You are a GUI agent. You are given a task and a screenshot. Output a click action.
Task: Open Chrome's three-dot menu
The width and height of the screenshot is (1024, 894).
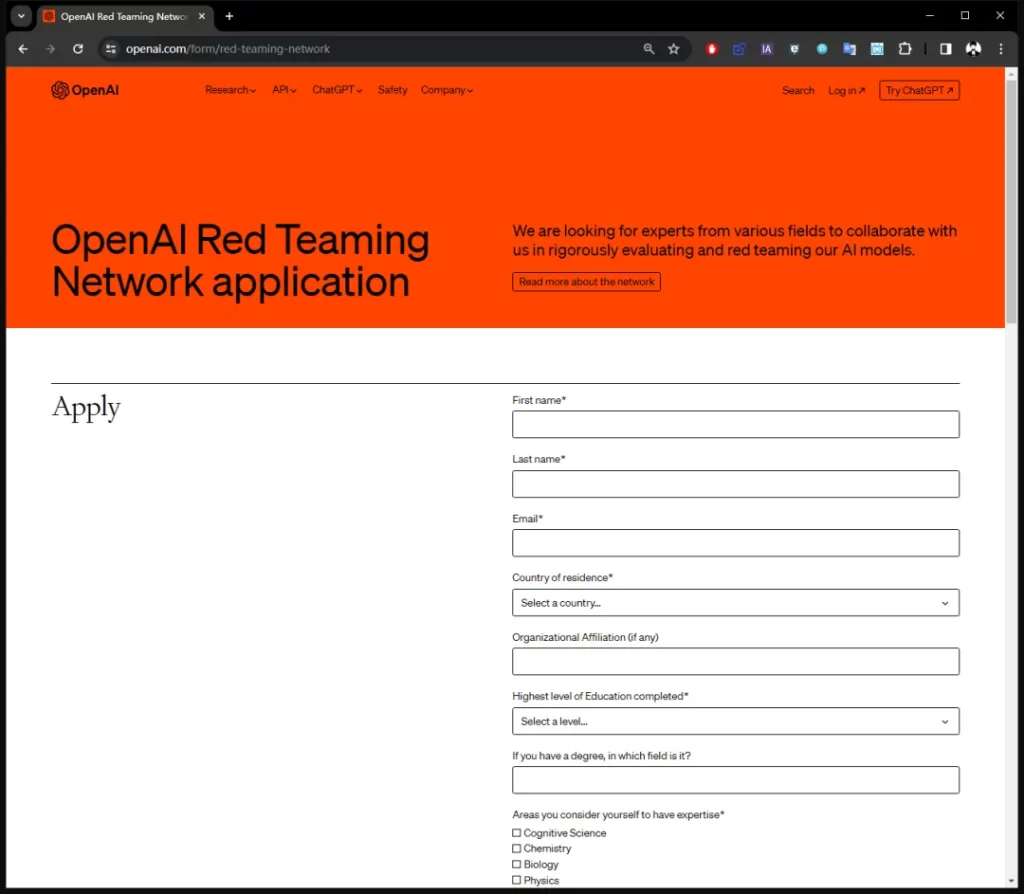coord(1001,49)
